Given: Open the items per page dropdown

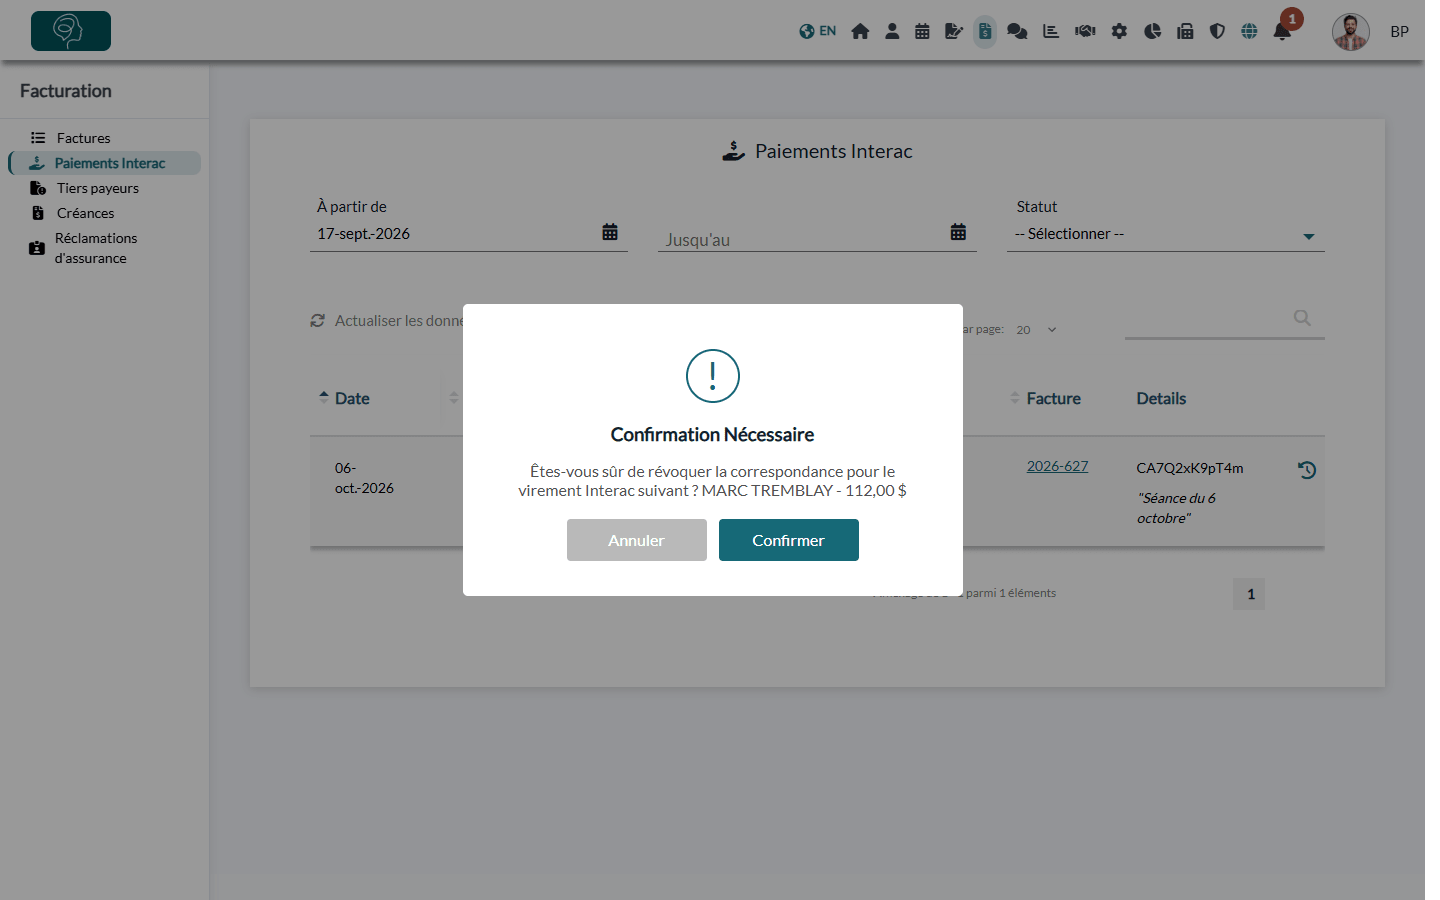Looking at the screenshot, I should (1036, 330).
